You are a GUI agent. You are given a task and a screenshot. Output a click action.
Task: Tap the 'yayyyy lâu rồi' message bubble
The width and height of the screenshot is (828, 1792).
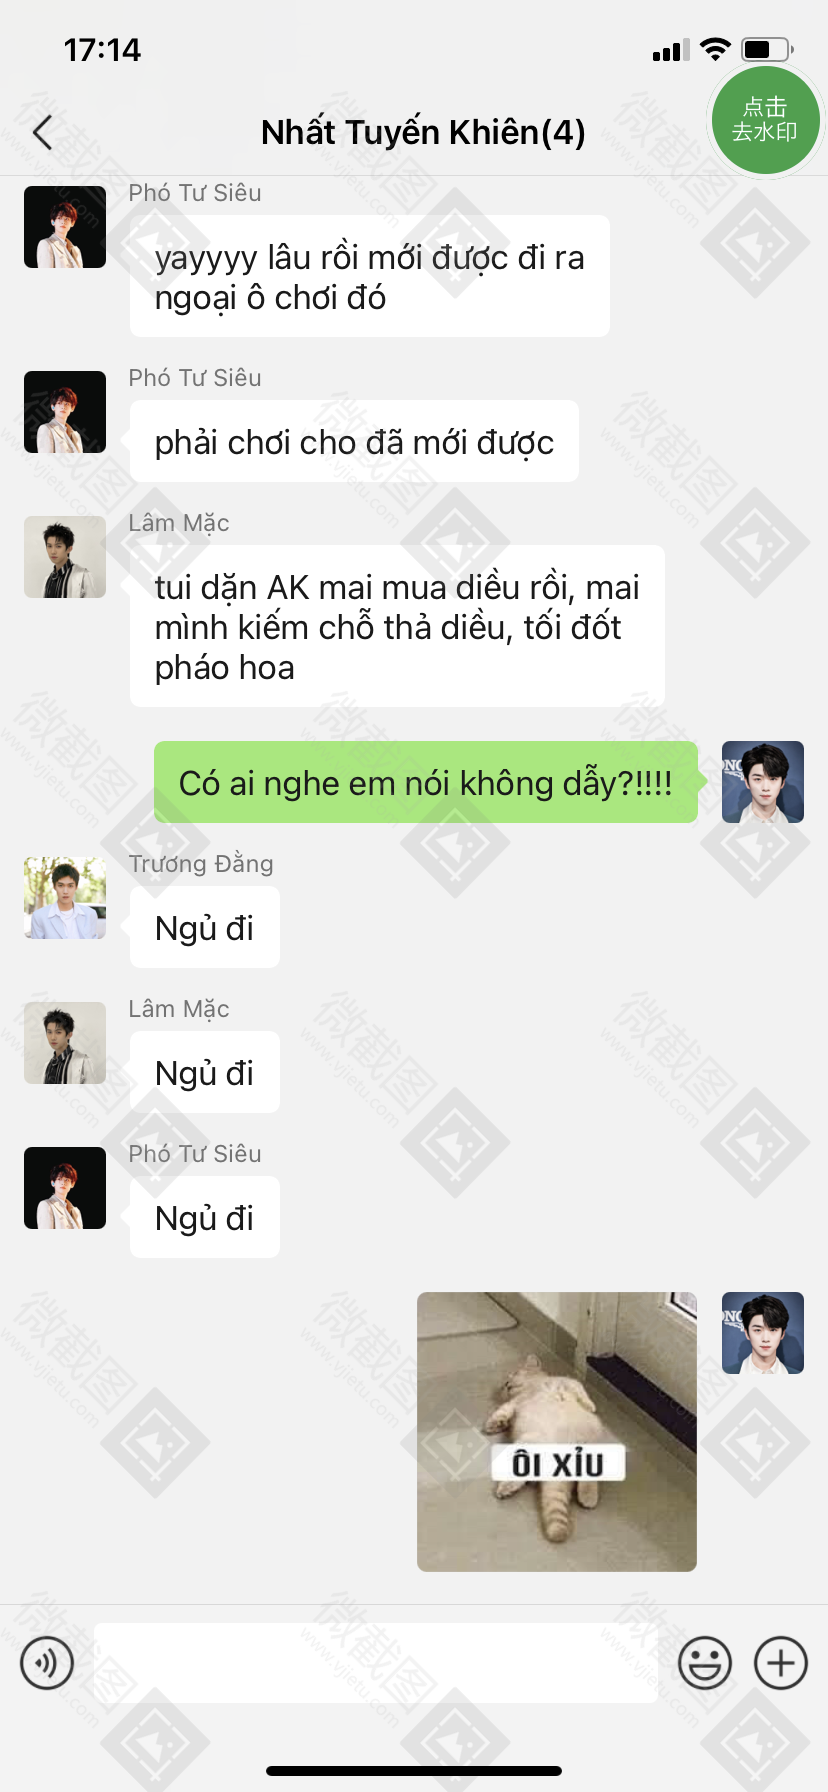point(370,276)
